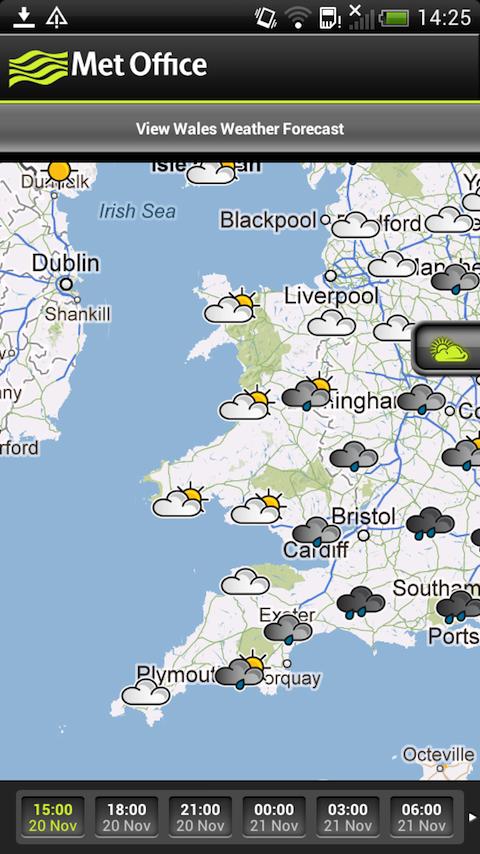Tap shower with sun icon near Plymouth
The height and width of the screenshot is (854, 480).
242,669
